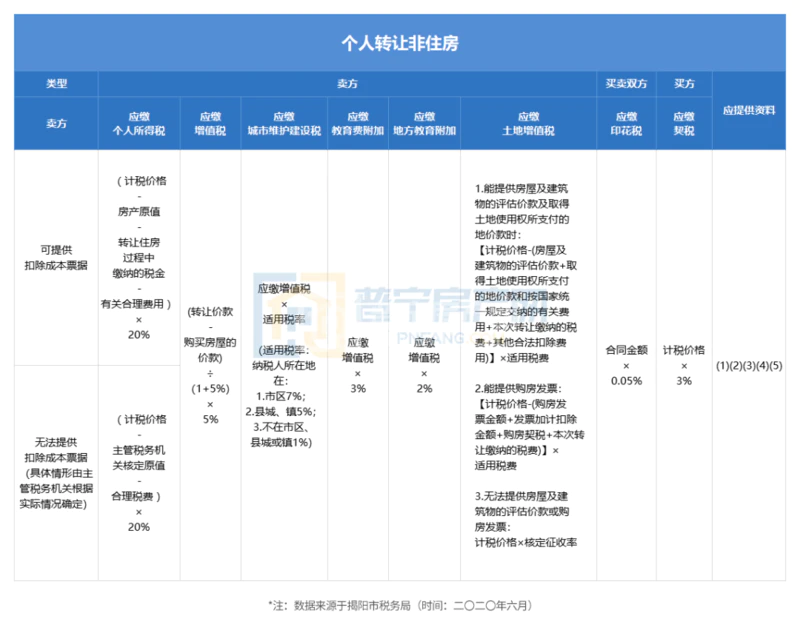
Task: Click the 应缴城市维护建设税 column header
Action: tap(284, 123)
